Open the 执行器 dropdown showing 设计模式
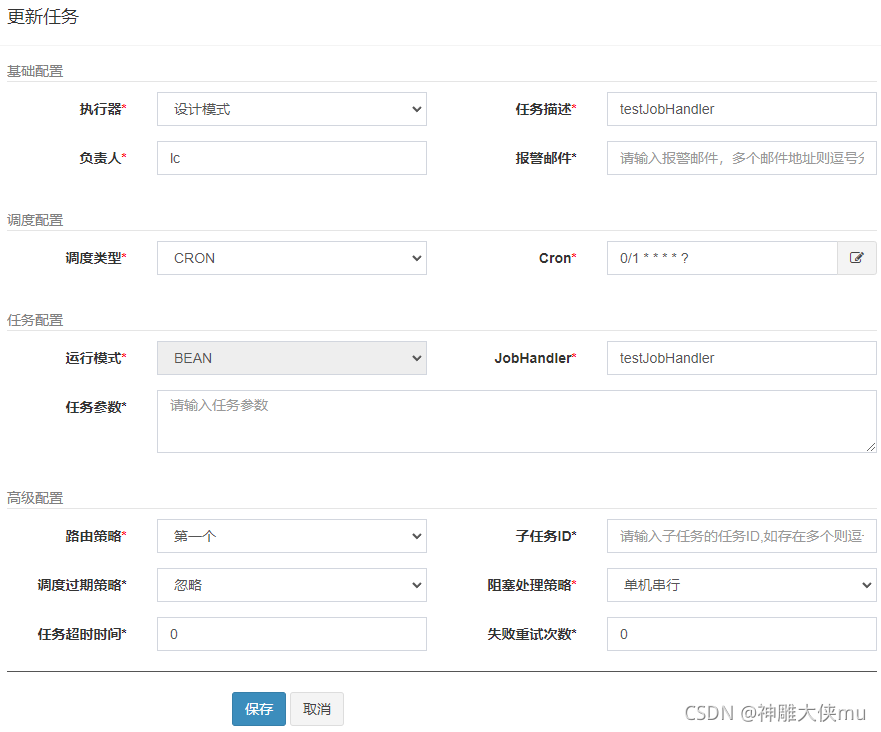881x732 pixels. 292,109
